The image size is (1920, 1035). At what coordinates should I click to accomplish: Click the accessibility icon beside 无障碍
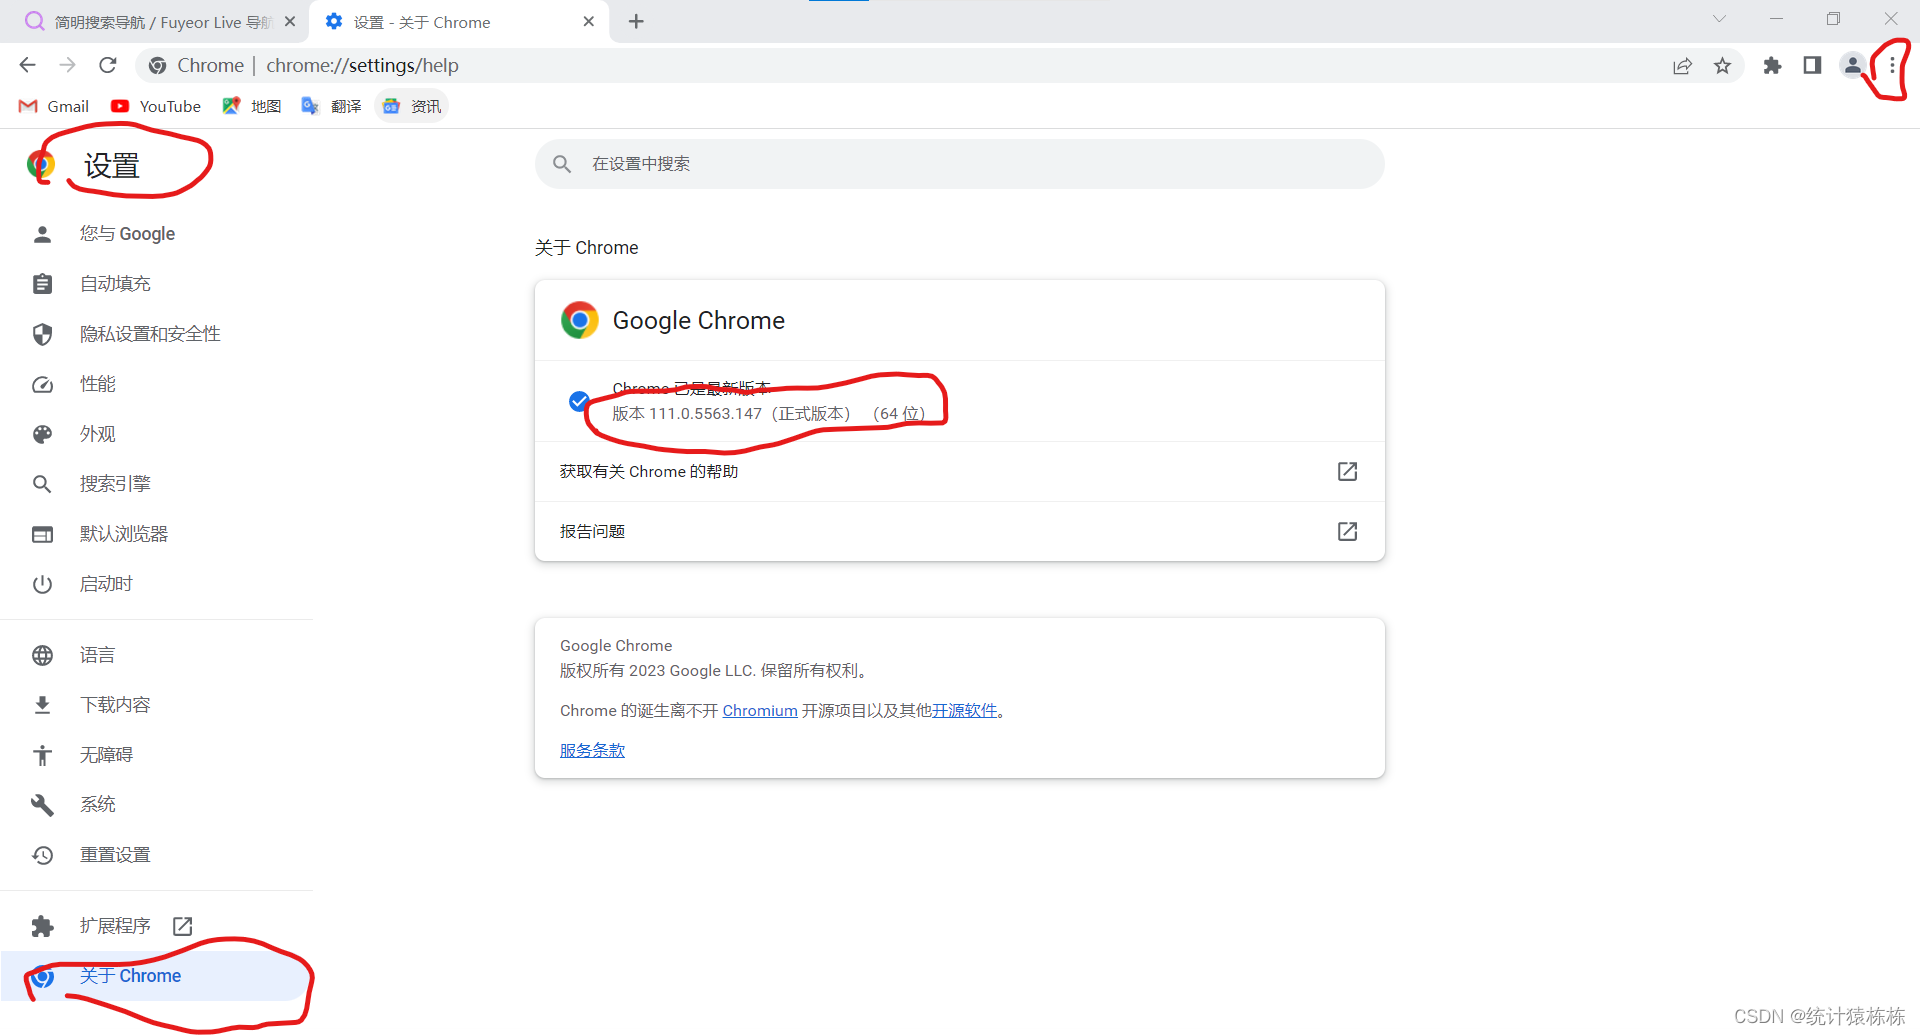click(x=42, y=755)
